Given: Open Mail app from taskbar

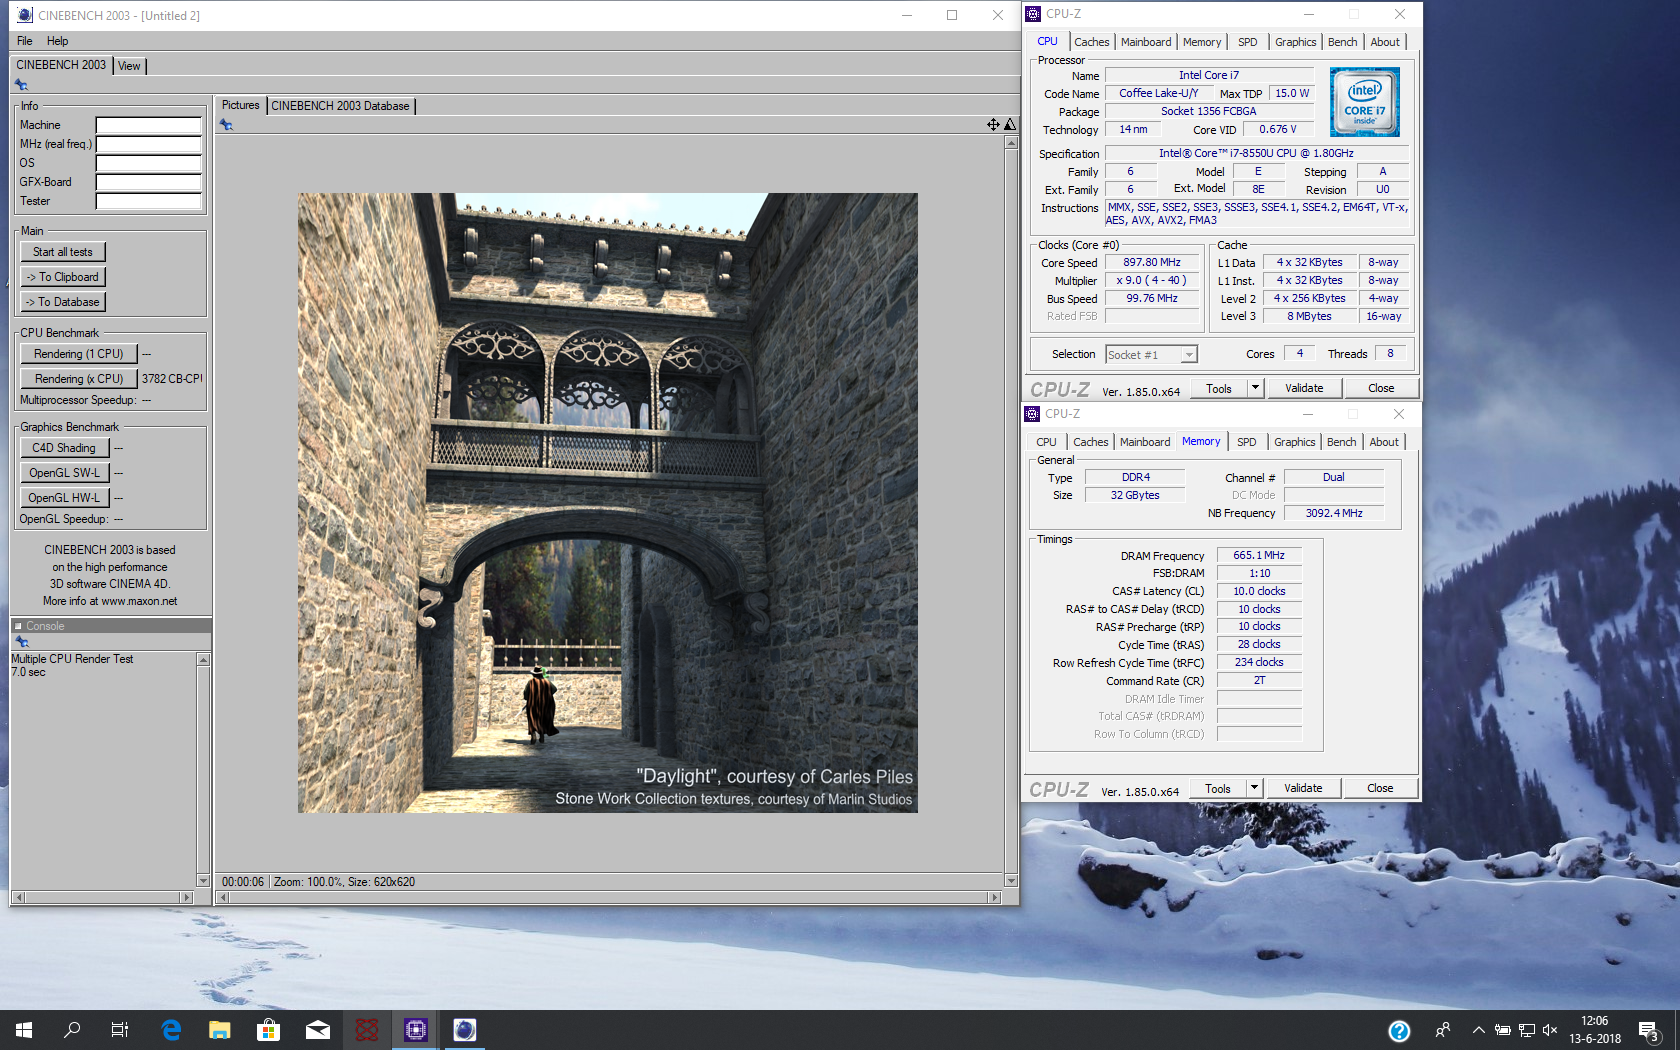Looking at the screenshot, I should point(318,1030).
